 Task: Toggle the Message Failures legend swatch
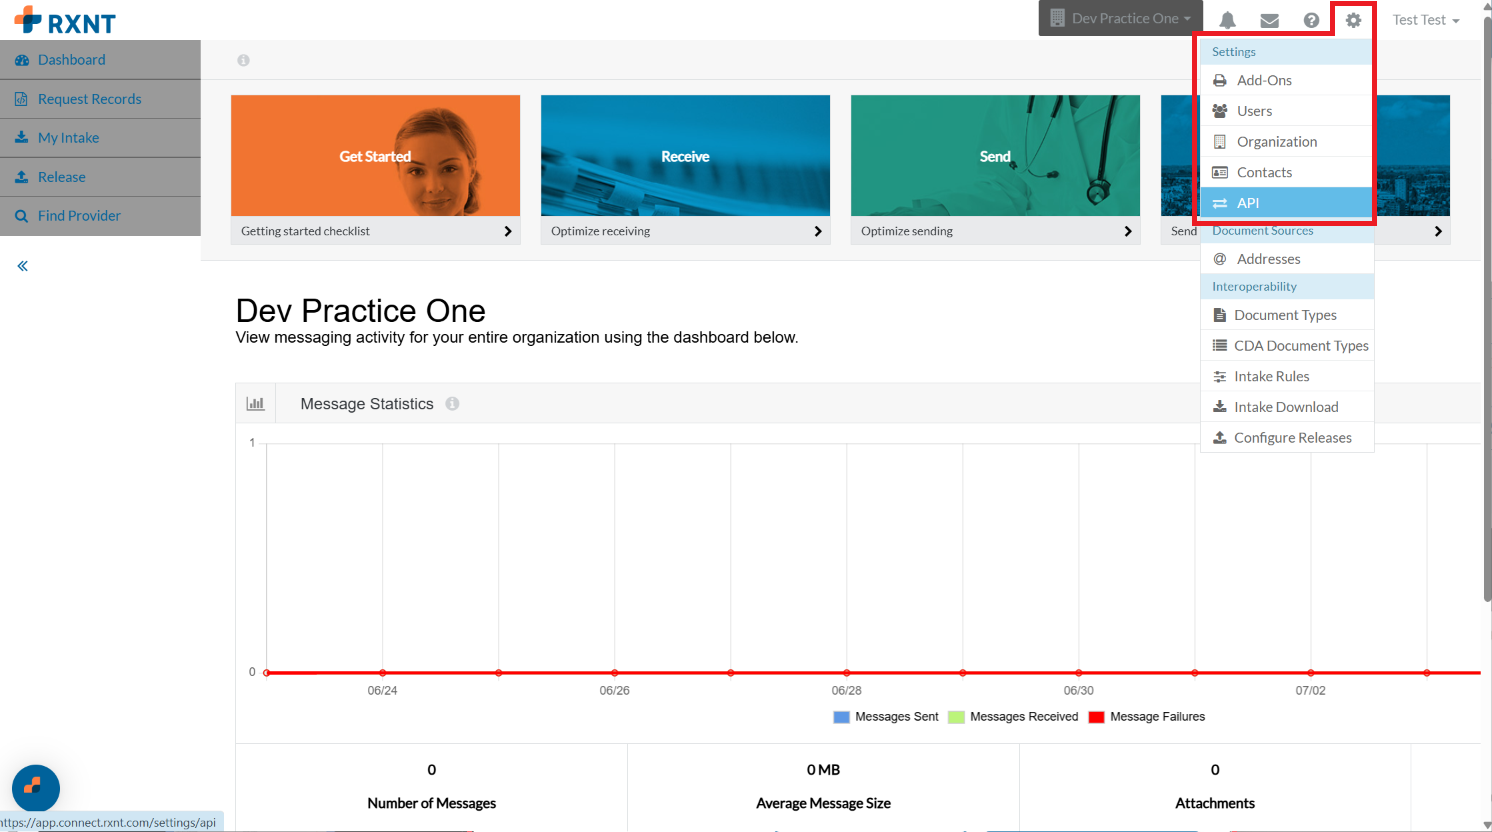coord(1096,717)
